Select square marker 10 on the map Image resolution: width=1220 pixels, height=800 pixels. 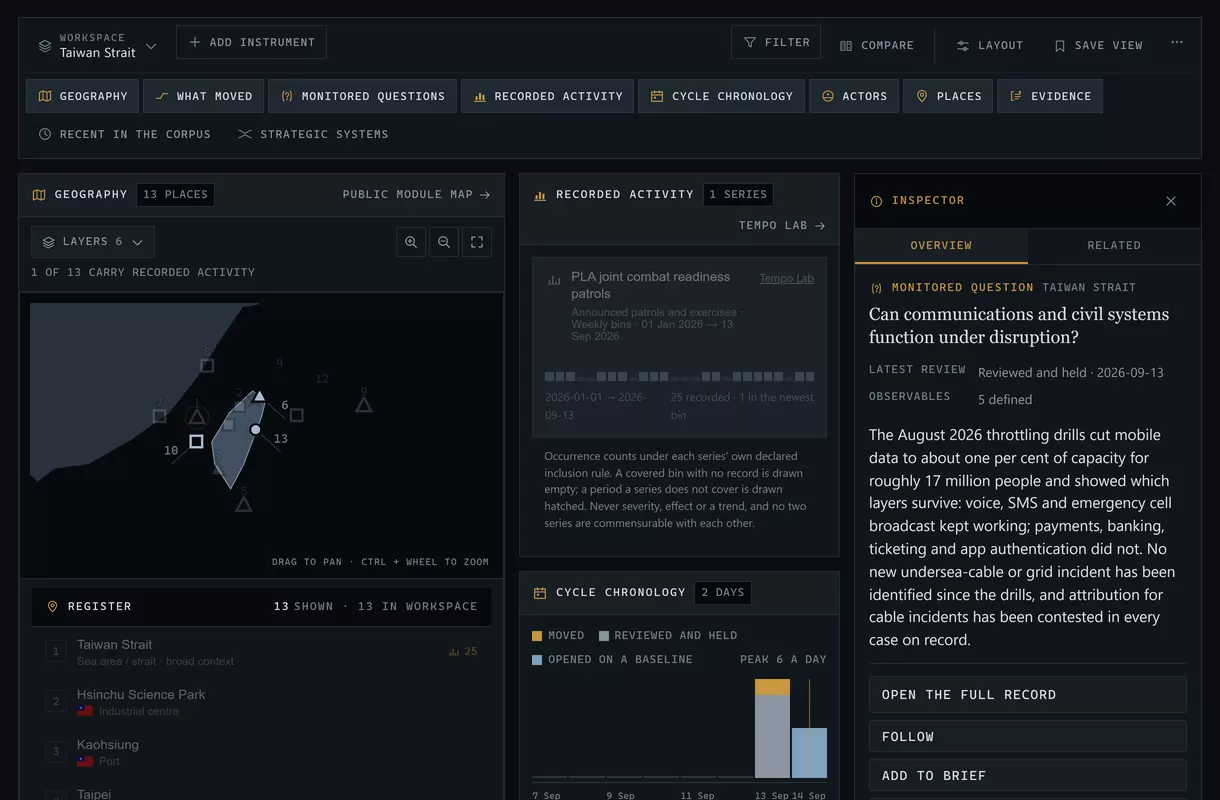pos(196,441)
